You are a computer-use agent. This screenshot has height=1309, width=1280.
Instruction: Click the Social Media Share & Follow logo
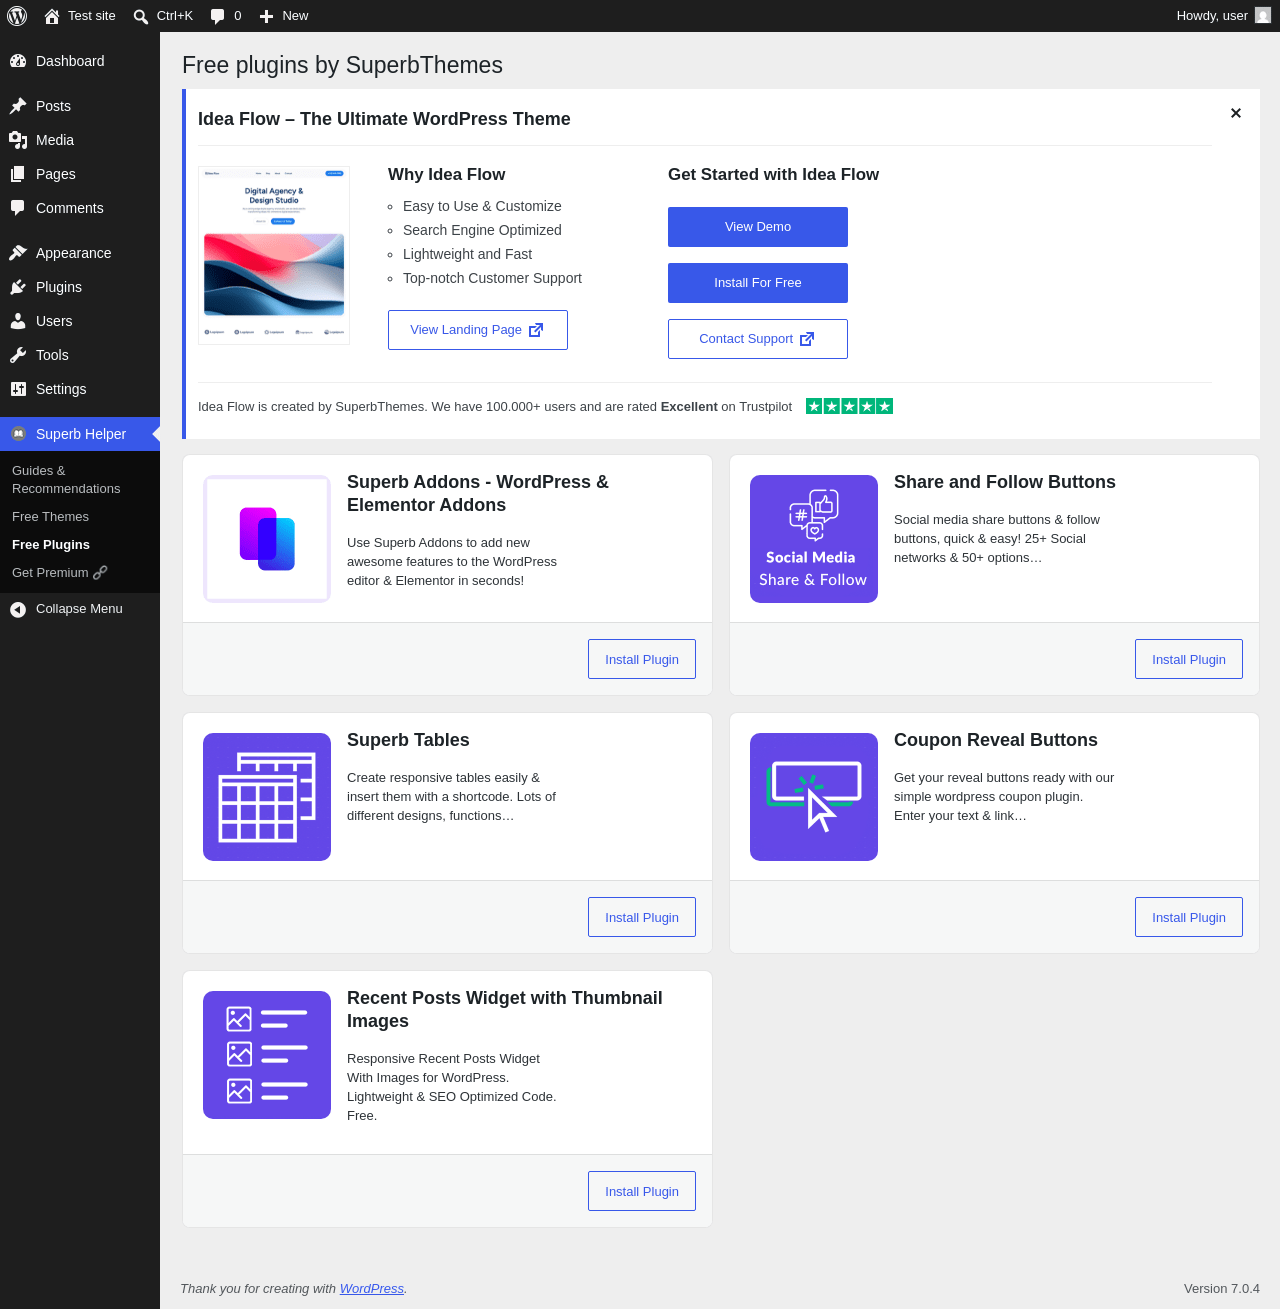(814, 539)
